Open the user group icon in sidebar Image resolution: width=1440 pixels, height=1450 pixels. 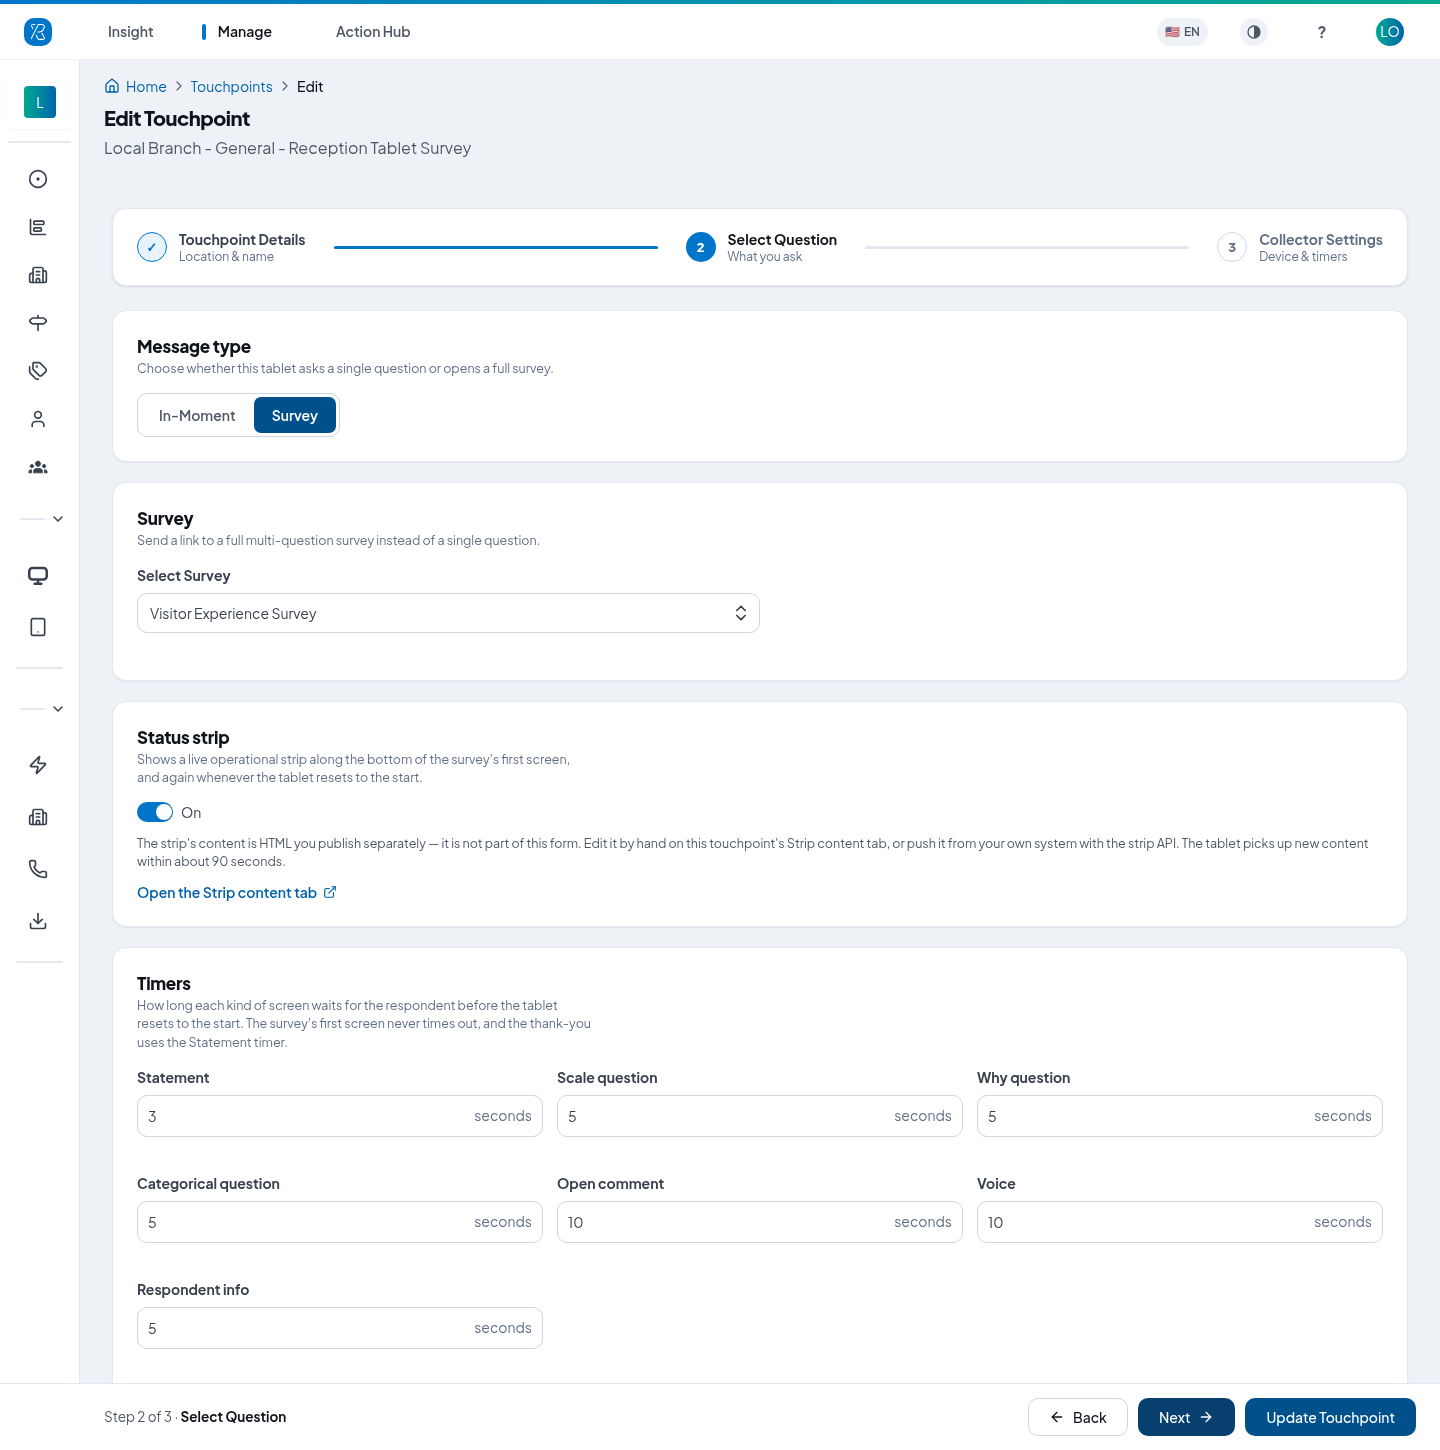pyautogui.click(x=38, y=467)
